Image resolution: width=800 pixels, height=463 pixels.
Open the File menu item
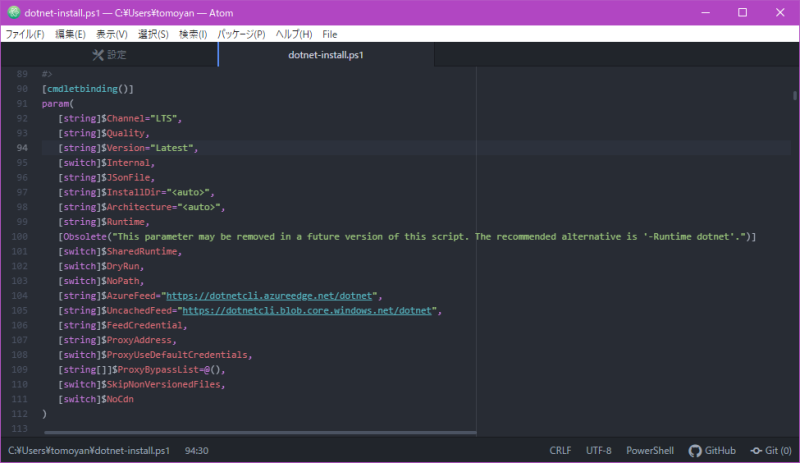click(330, 34)
